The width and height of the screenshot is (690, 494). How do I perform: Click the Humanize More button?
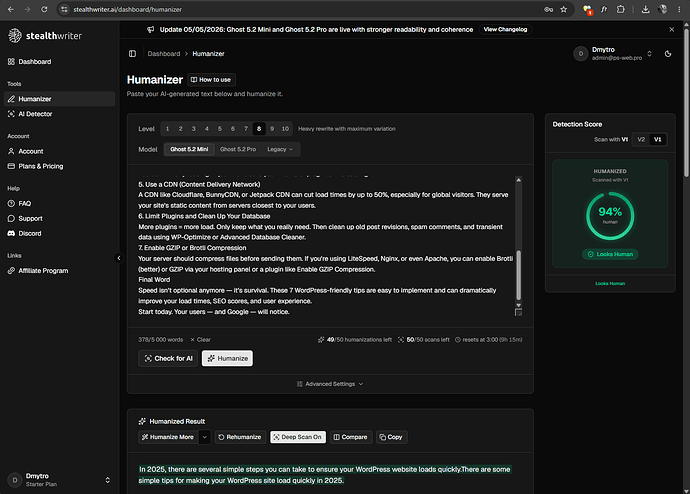pos(168,437)
